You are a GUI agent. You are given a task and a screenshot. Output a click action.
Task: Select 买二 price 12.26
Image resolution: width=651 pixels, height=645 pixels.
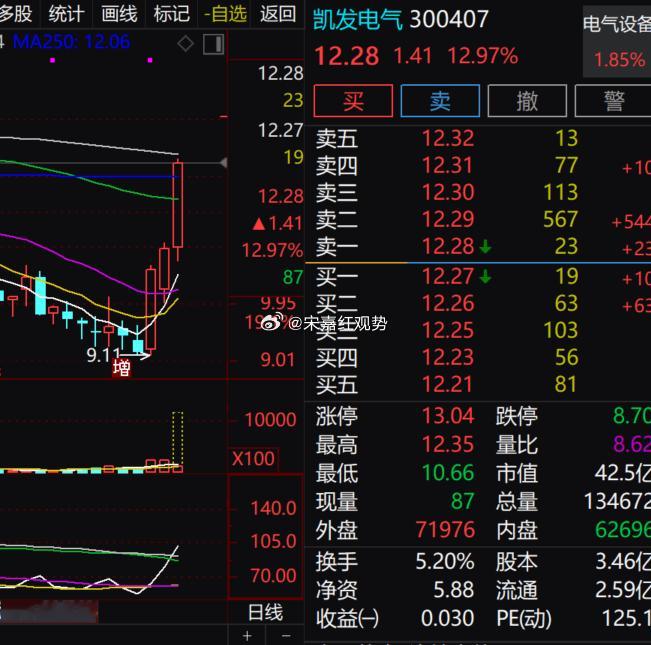(448, 303)
